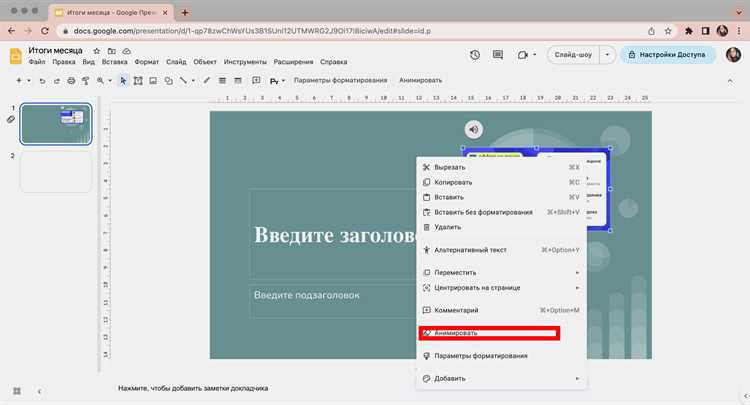
Task: Select the Text box tool
Action: click(138, 81)
